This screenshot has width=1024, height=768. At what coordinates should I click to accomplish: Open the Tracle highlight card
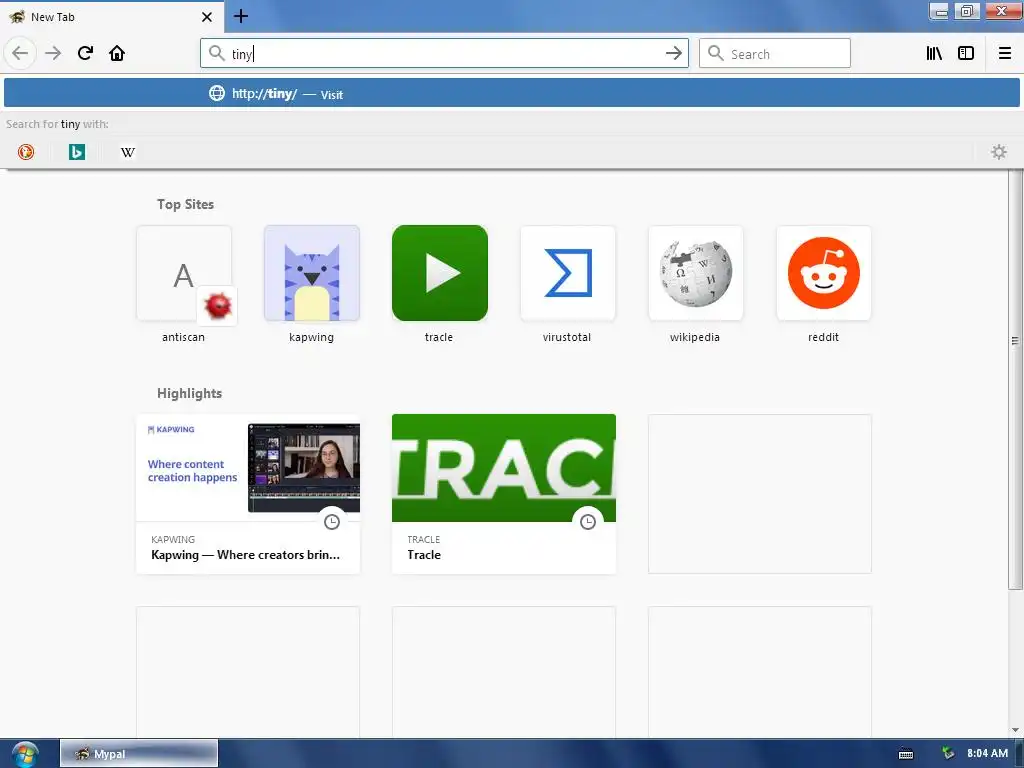(504, 494)
